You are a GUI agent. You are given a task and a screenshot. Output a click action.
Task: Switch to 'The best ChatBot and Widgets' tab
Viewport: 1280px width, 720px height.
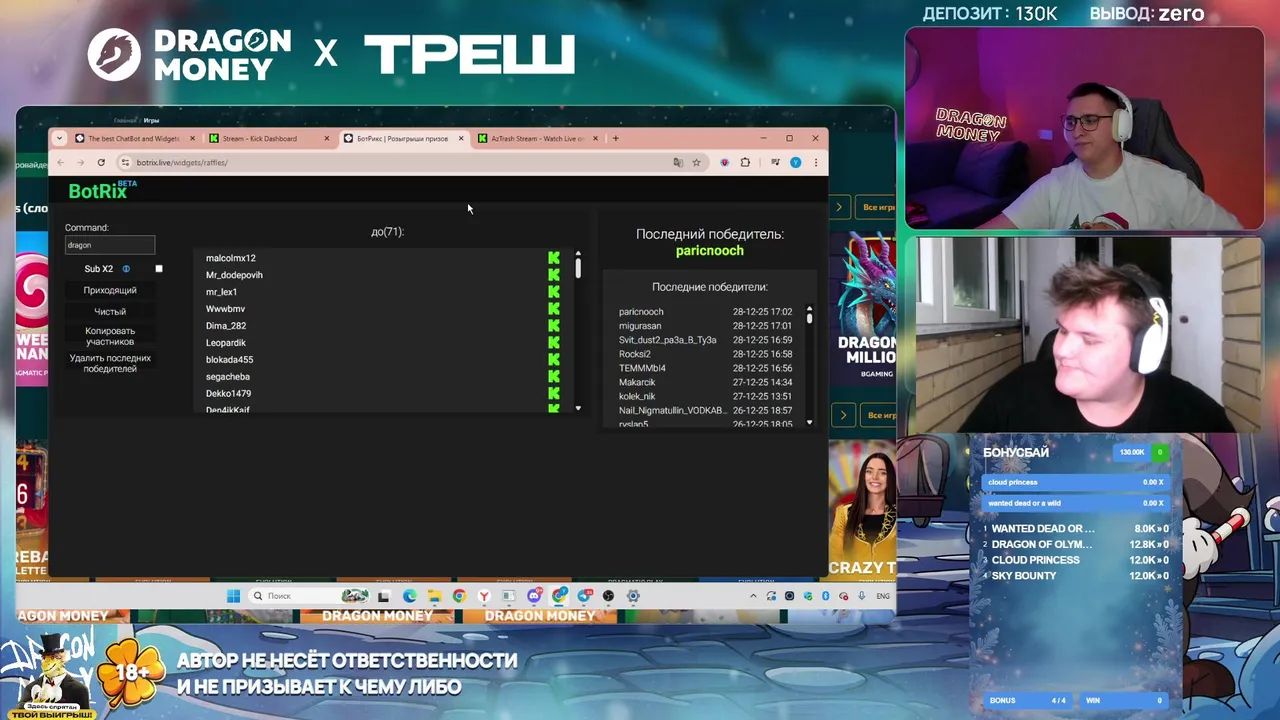[x=135, y=138]
